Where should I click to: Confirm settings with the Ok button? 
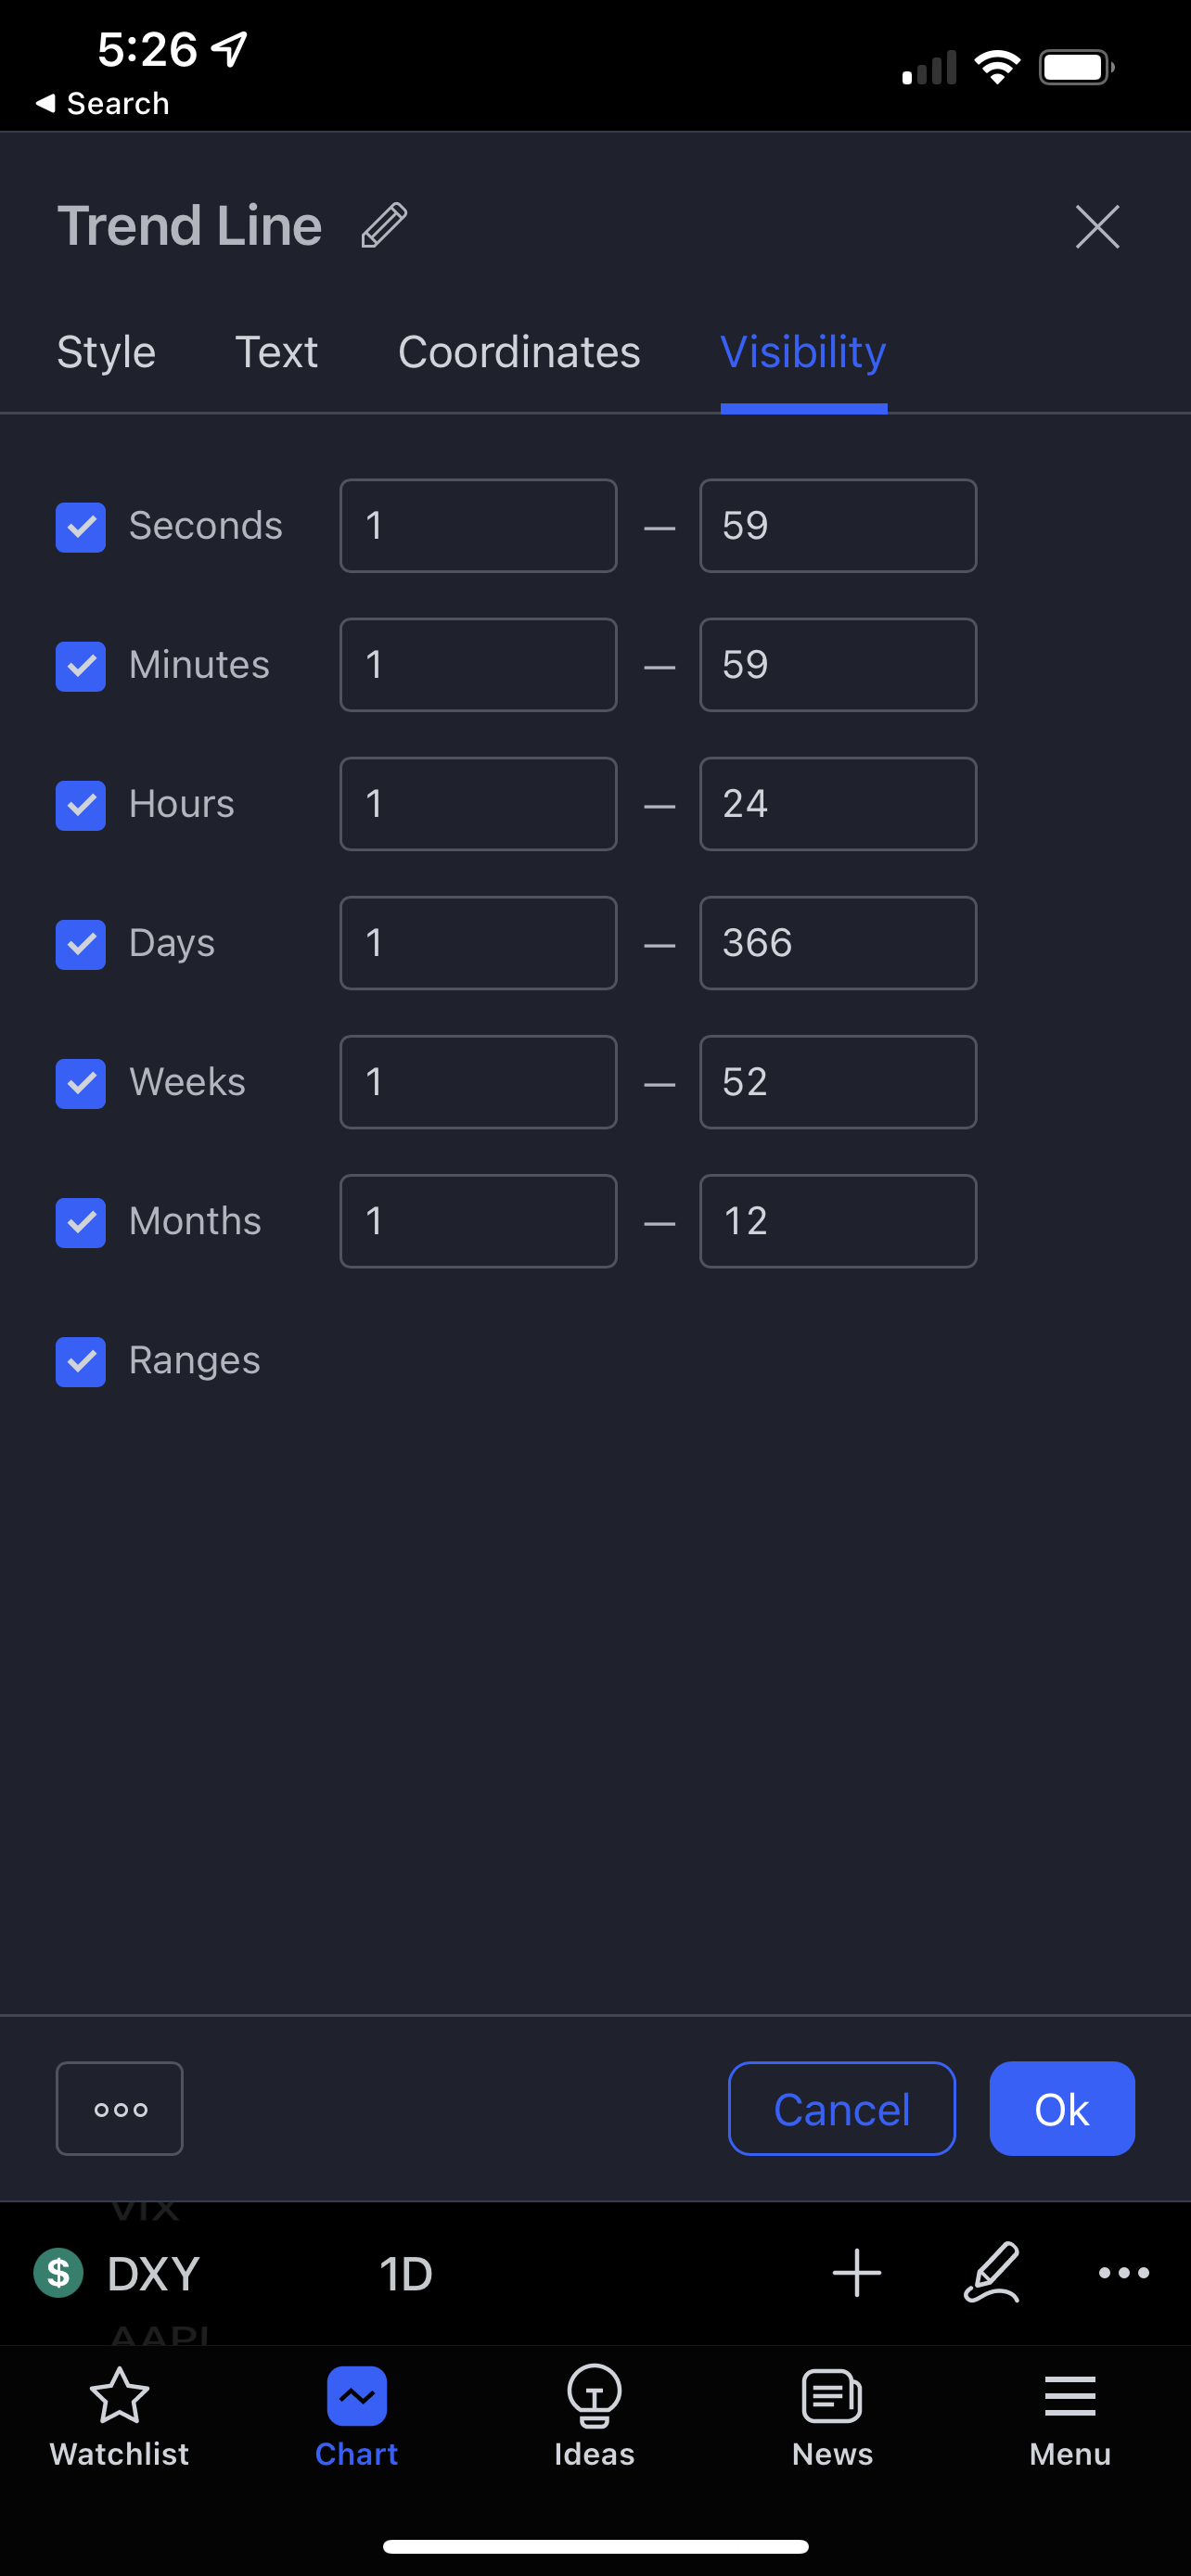pyautogui.click(x=1061, y=2109)
